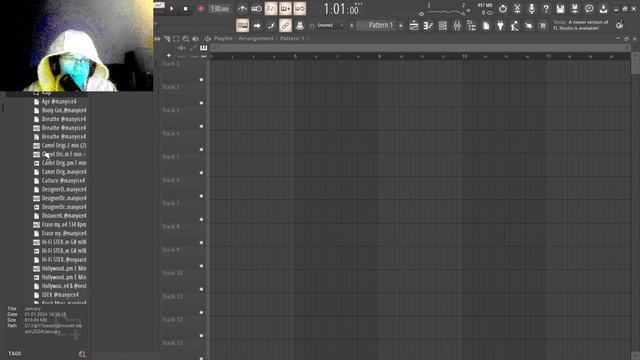Open the project picker page icon

[x=486, y=26]
